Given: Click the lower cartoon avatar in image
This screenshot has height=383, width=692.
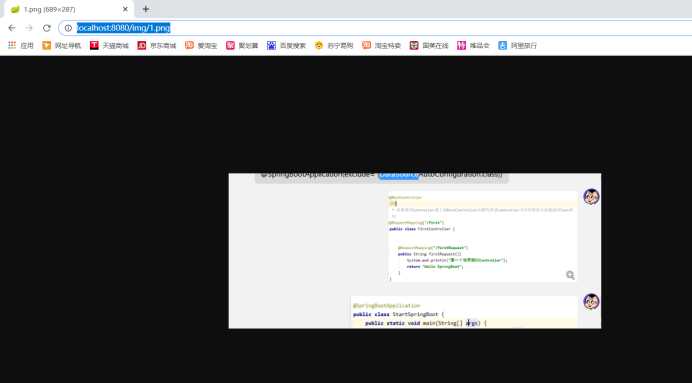Looking at the screenshot, I should click(x=591, y=302).
